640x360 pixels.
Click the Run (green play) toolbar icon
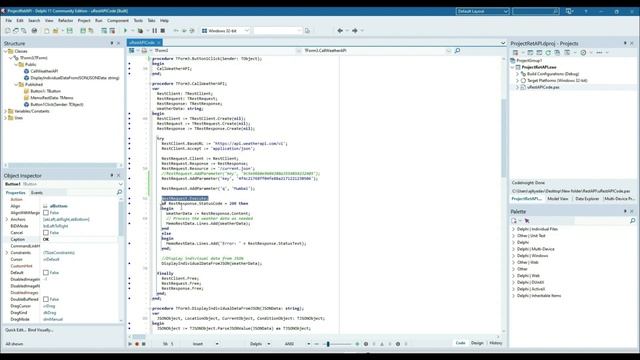tap(125, 31)
